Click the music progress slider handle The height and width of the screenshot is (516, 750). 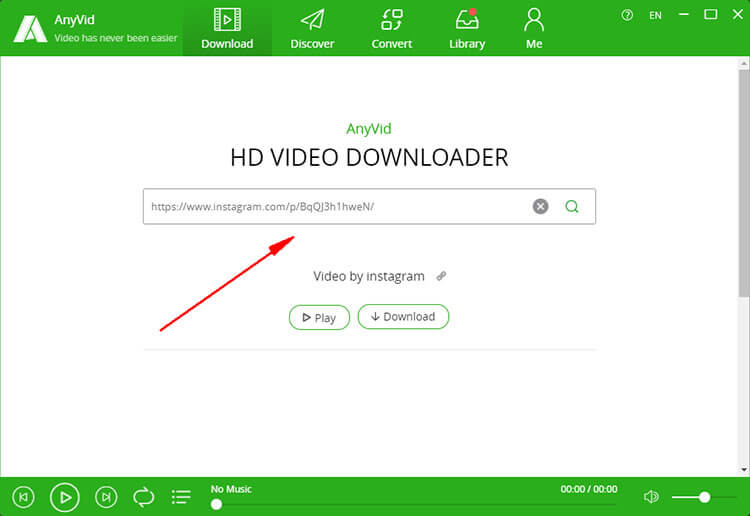click(216, 505)
